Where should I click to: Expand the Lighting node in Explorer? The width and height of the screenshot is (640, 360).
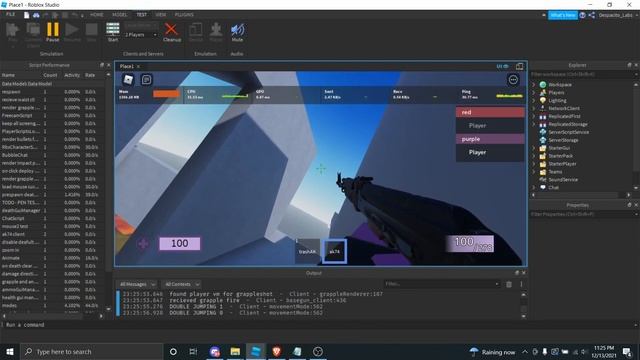534,100
